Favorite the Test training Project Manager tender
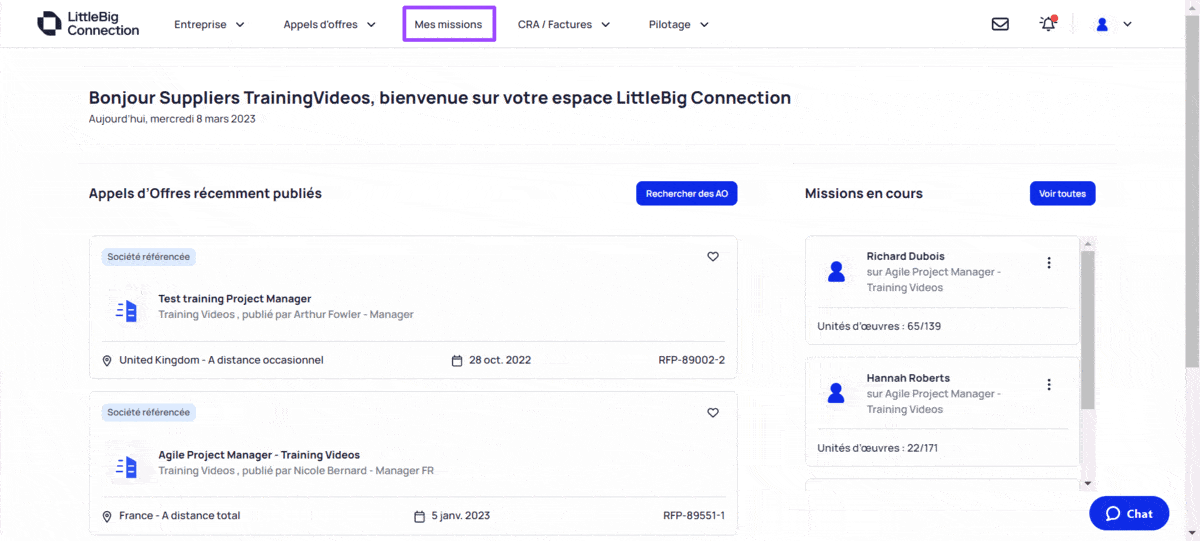Viewport: 1200px width, 541px height. [713, 257]
